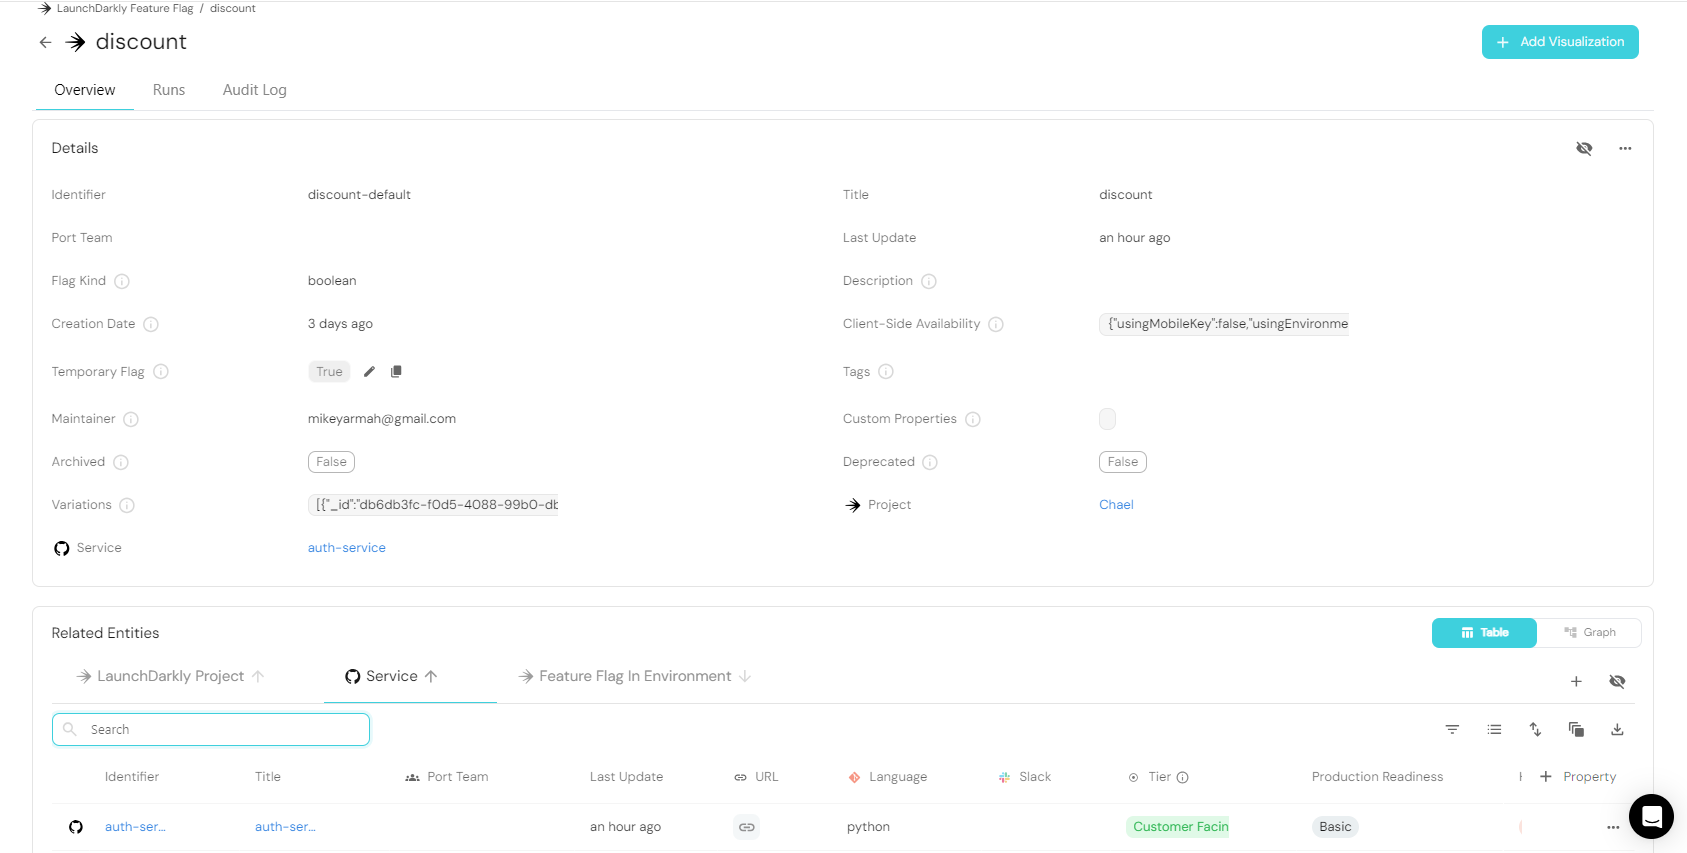Add a Property column to table

pos(1578,777)
